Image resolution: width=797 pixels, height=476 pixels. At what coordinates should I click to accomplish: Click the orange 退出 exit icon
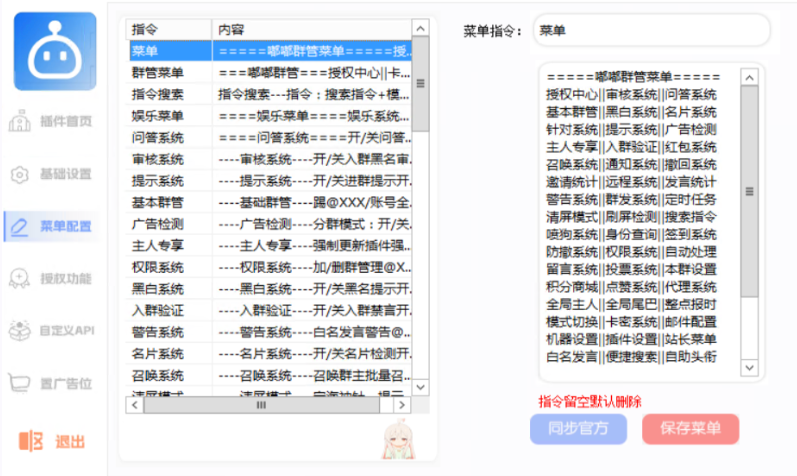click(x=31, y=441)
